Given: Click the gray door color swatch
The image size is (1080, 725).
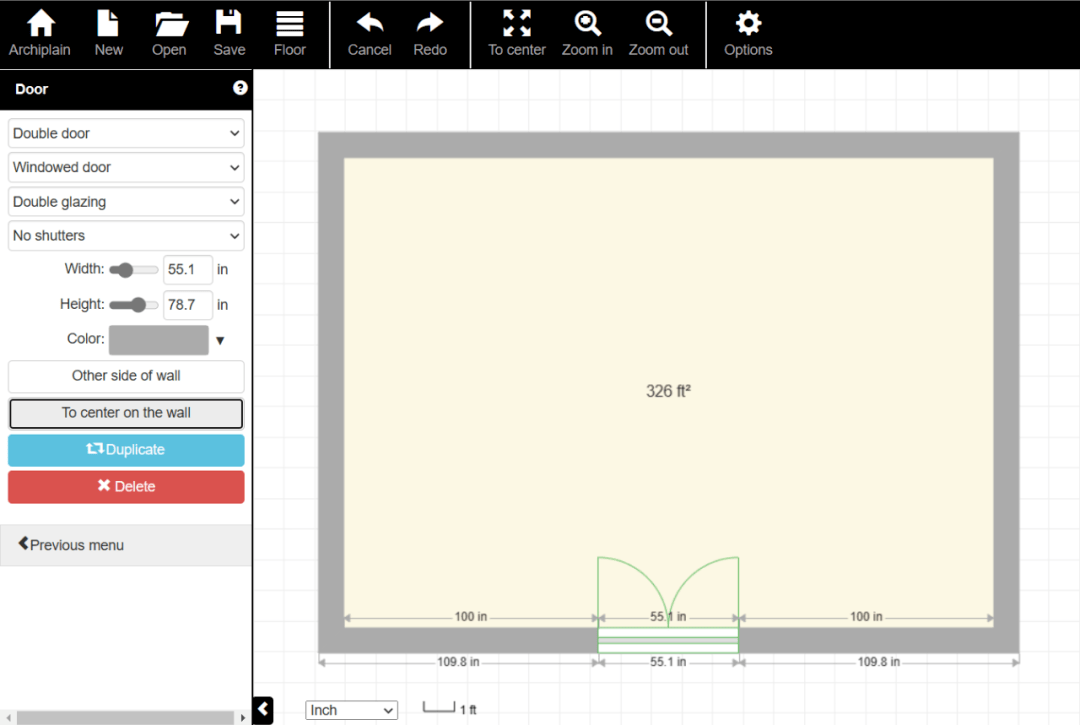Looking at the screenshot, I should pos(158,340).
